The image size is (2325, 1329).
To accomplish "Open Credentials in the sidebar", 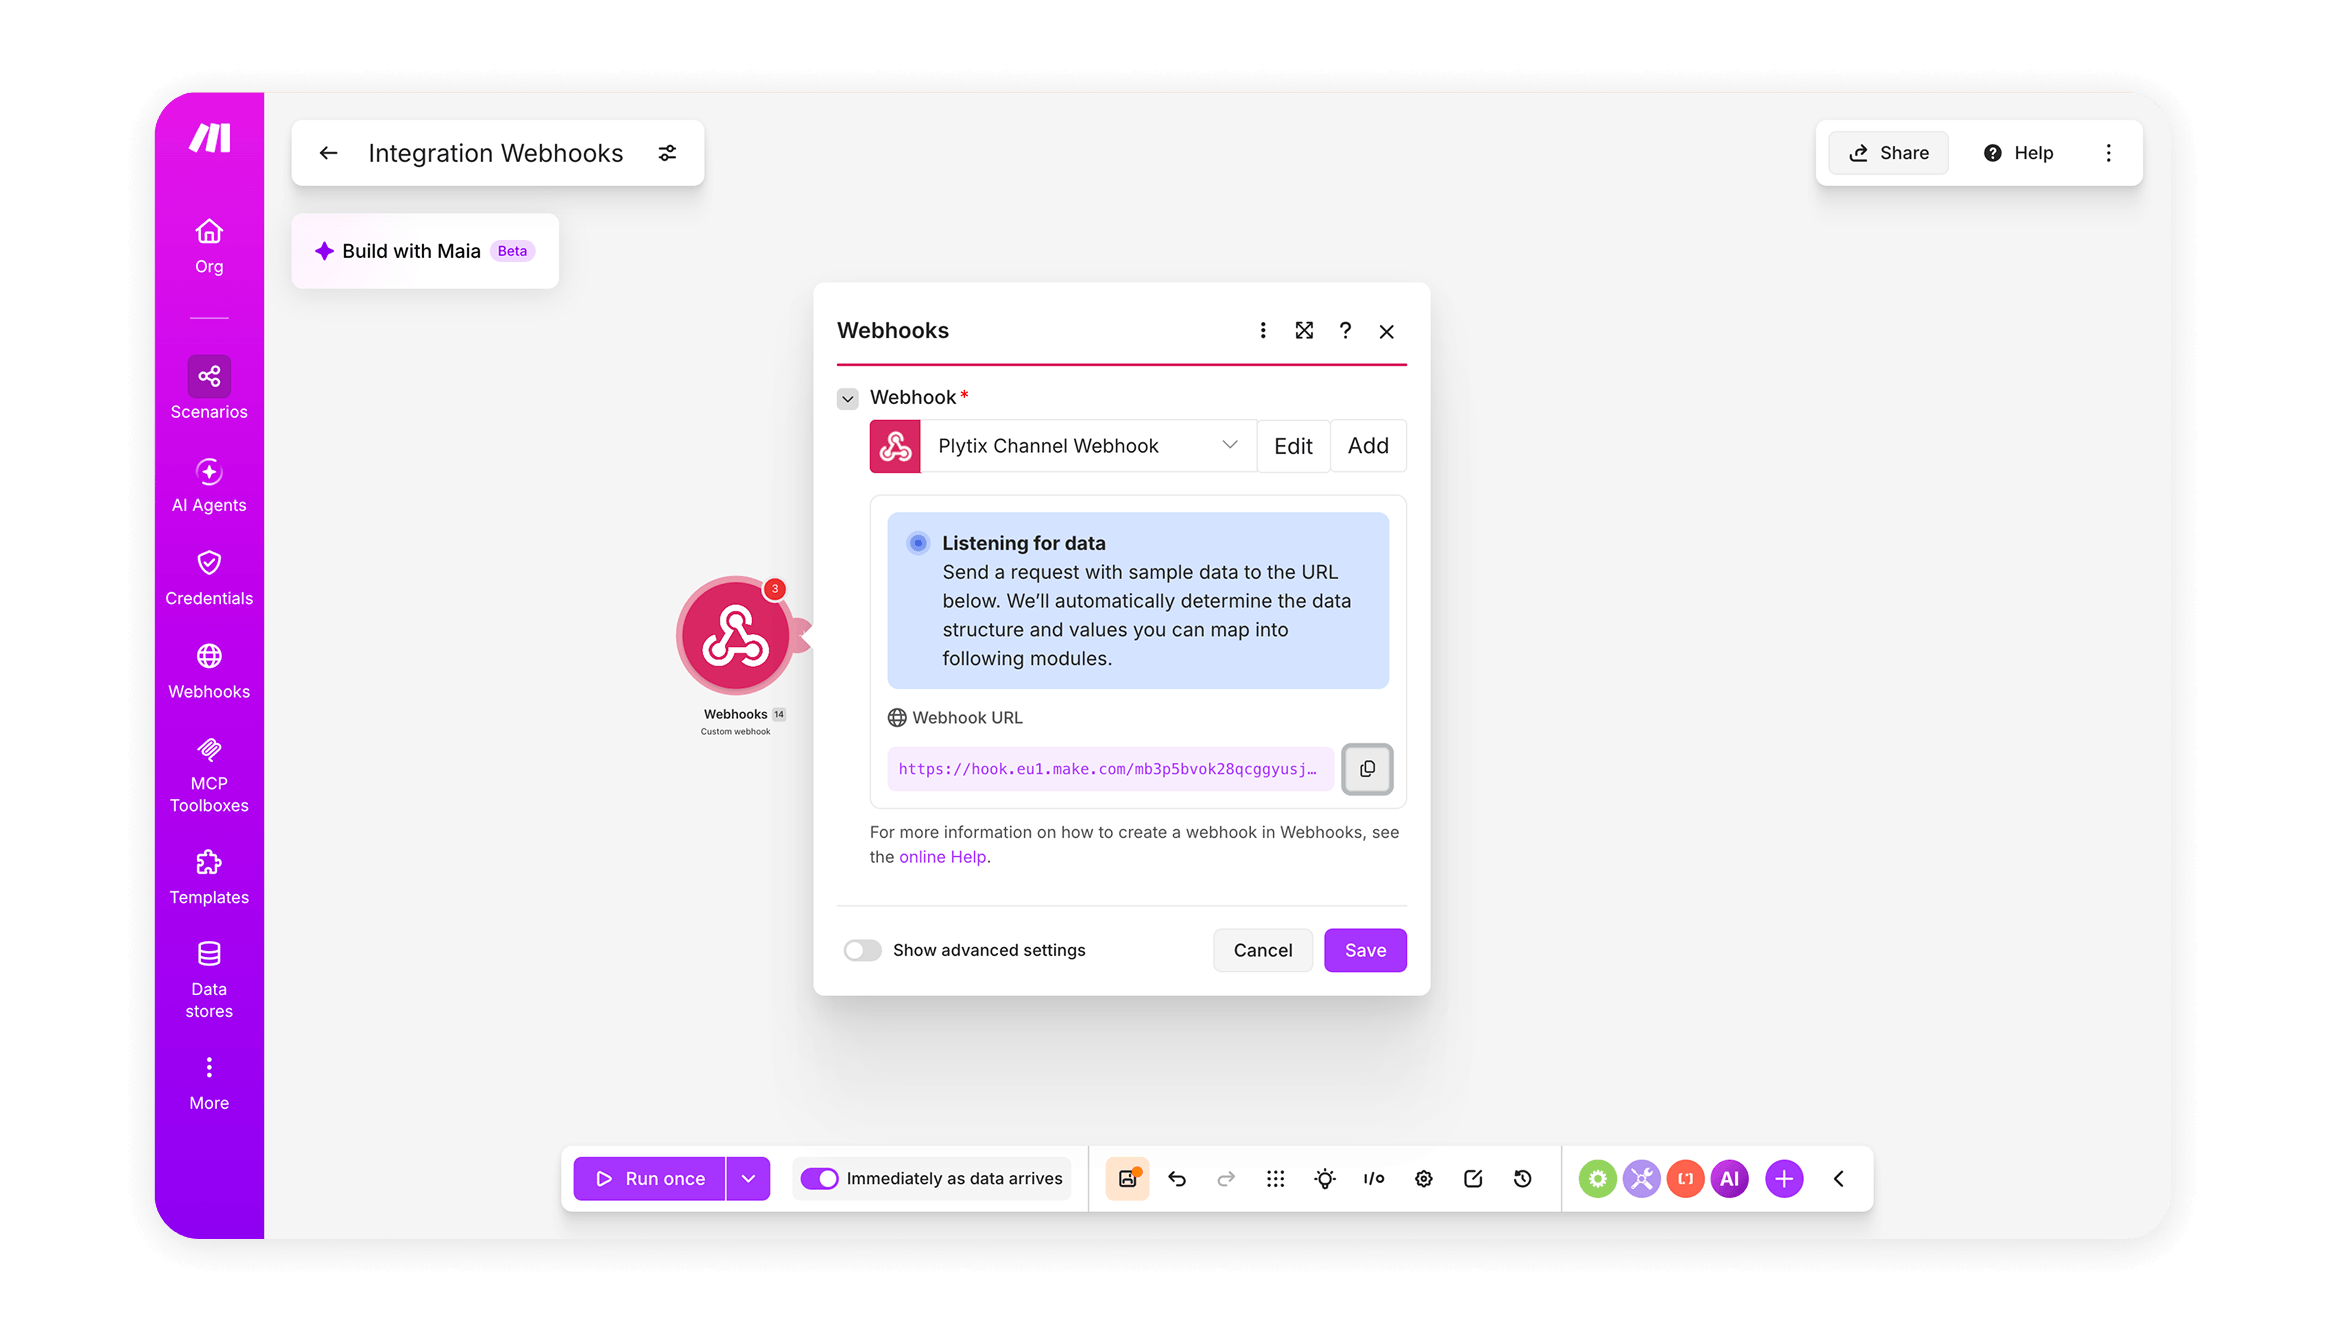I will click(209, 578).
